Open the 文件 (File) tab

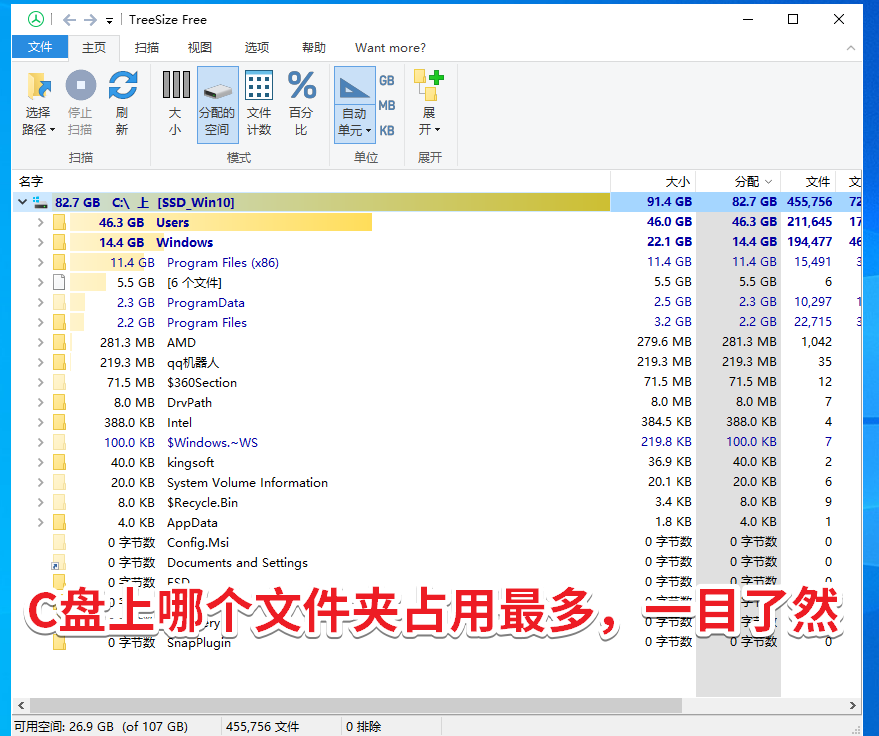point(40,47)
